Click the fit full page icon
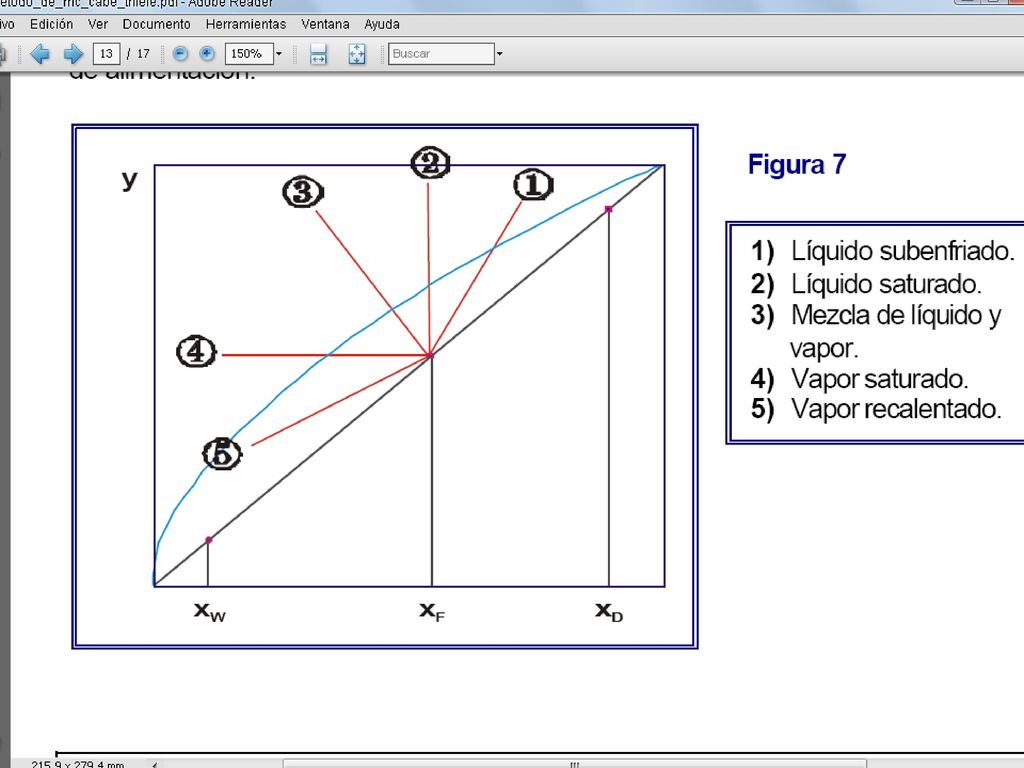The image size is (1024, 768). click(357, 54)
